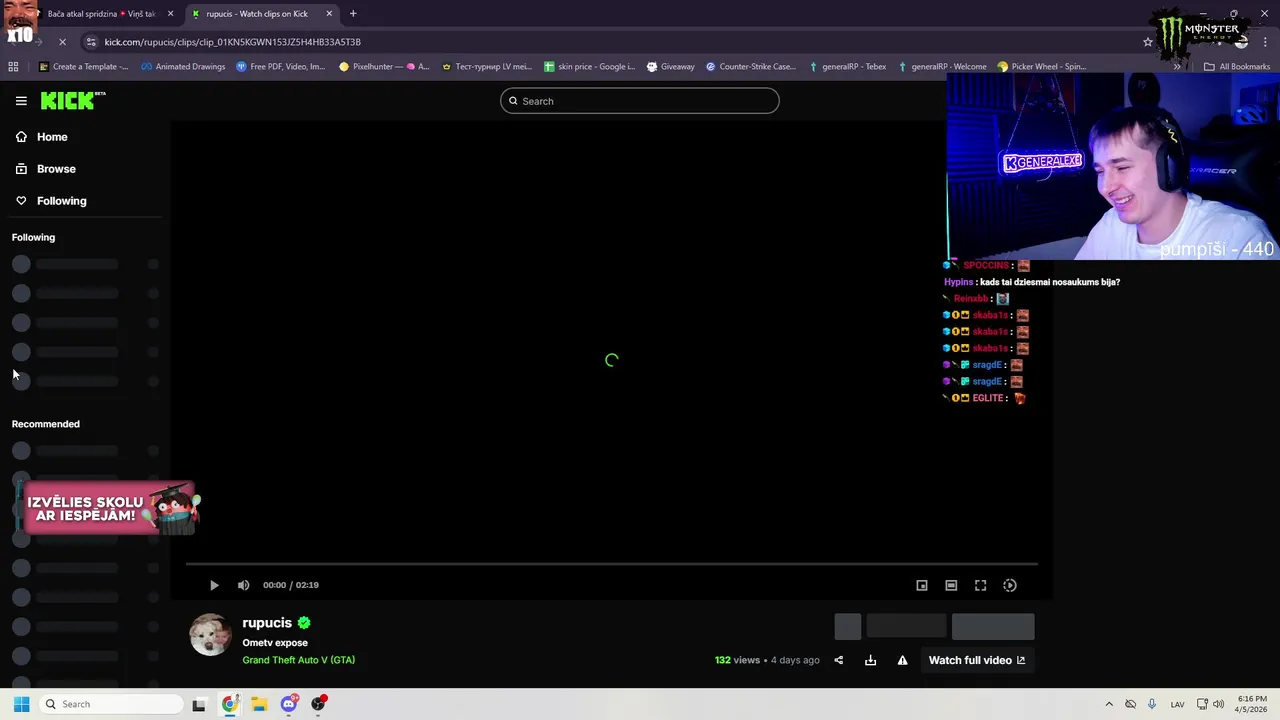Click the Ometv expose clip title
The height and width of the screenshot is (720, 1280).
[275, 643]
